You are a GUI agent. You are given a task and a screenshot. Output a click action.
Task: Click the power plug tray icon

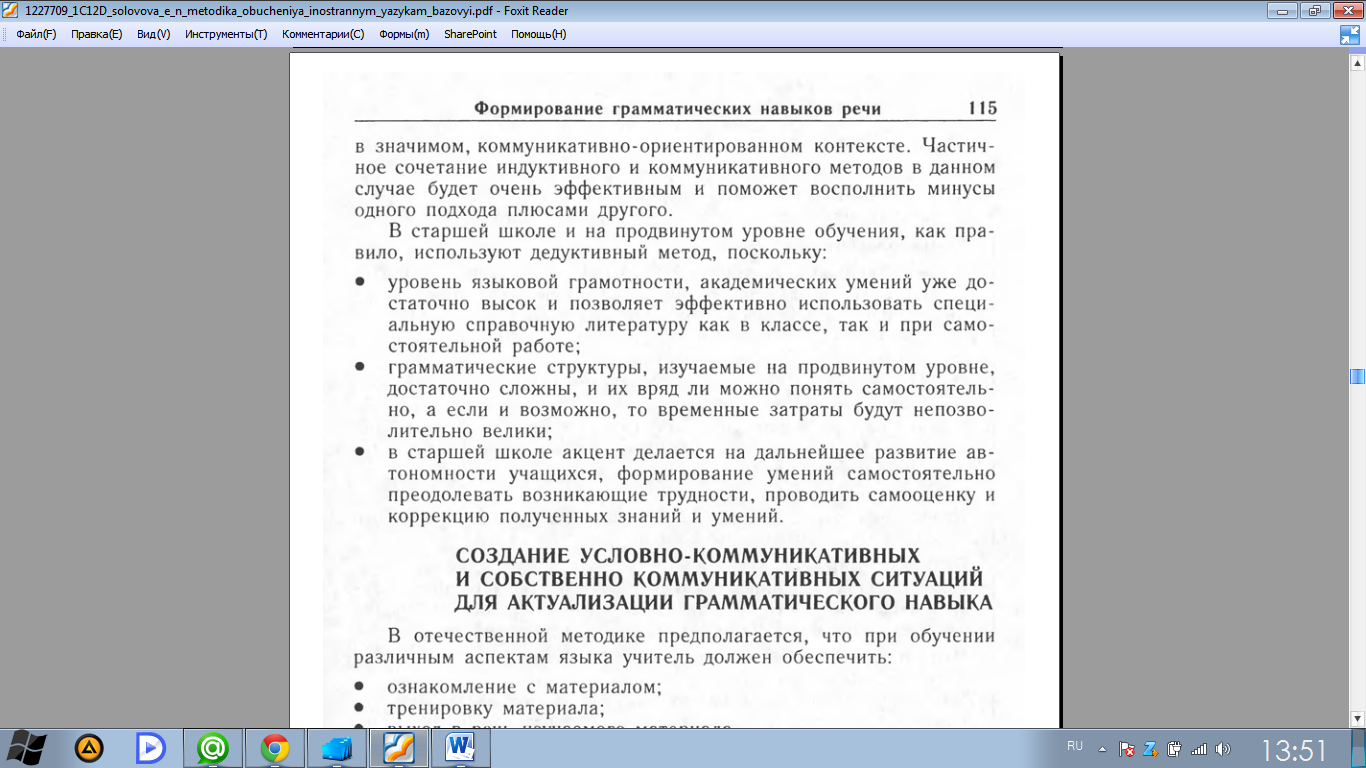1174,748
